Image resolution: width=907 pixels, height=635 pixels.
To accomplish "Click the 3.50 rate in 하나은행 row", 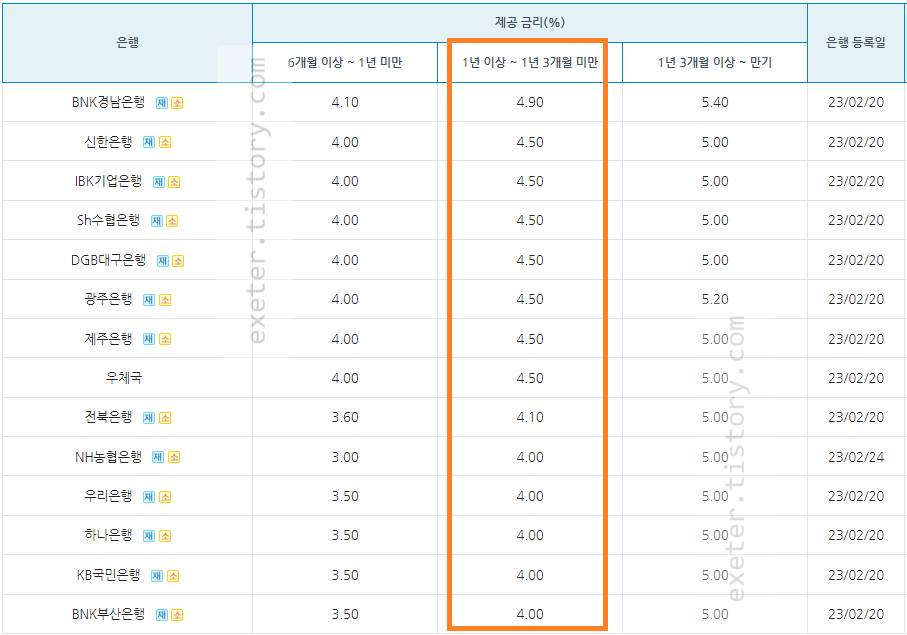I will click(345, 536).
